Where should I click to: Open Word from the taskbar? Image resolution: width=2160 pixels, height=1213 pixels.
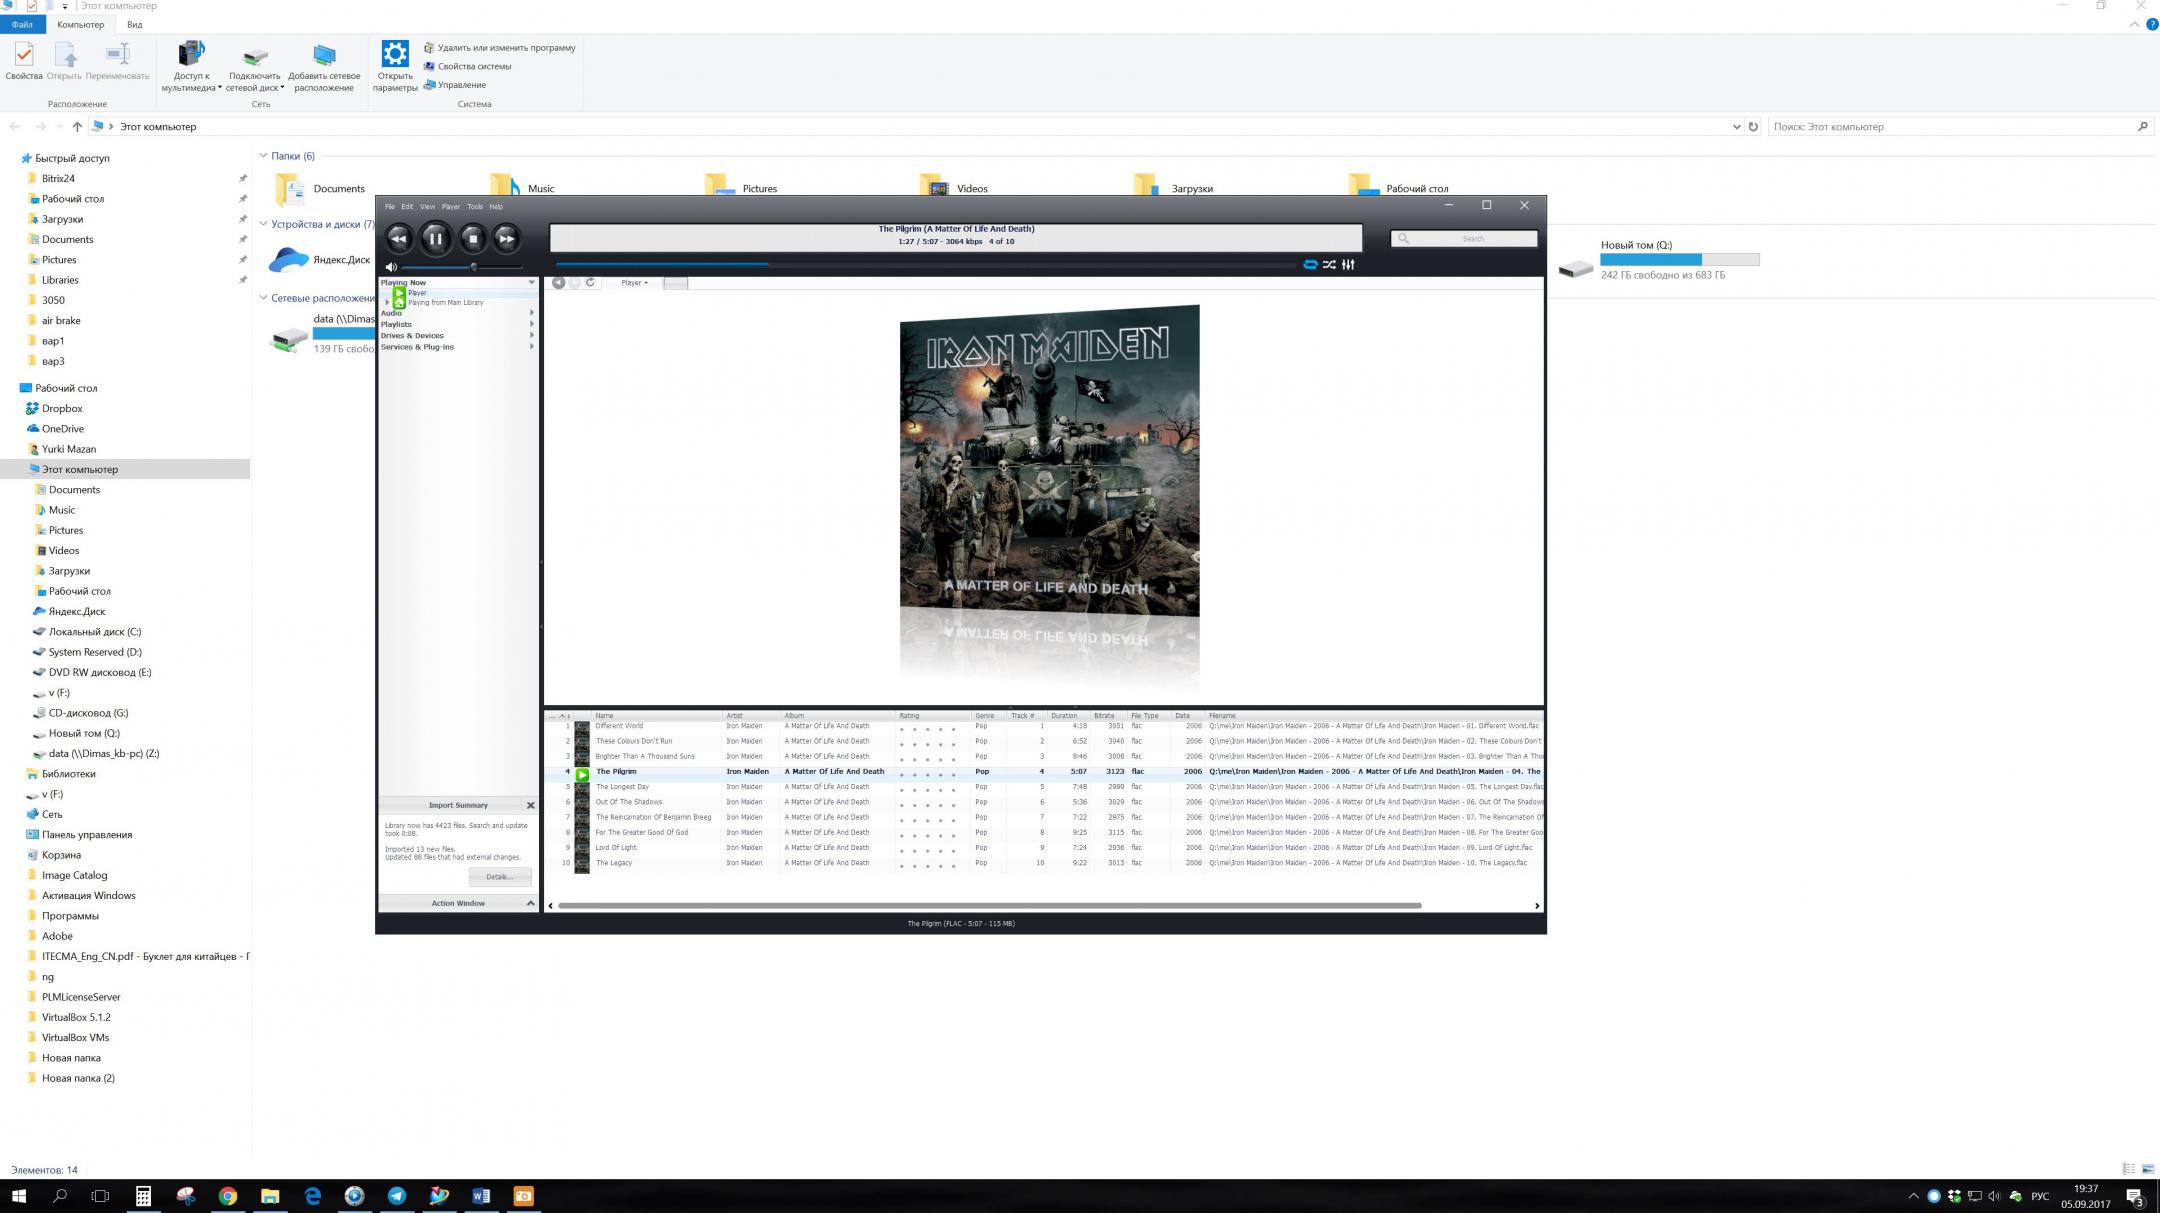pyautogui.click(x=481, y=1196)
